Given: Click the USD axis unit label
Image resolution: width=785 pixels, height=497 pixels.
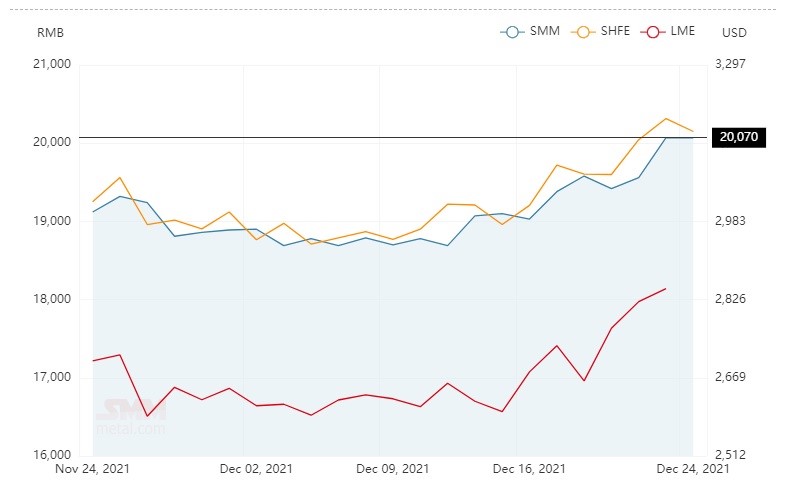Looking at the screenshot, I should coord(734,33).
